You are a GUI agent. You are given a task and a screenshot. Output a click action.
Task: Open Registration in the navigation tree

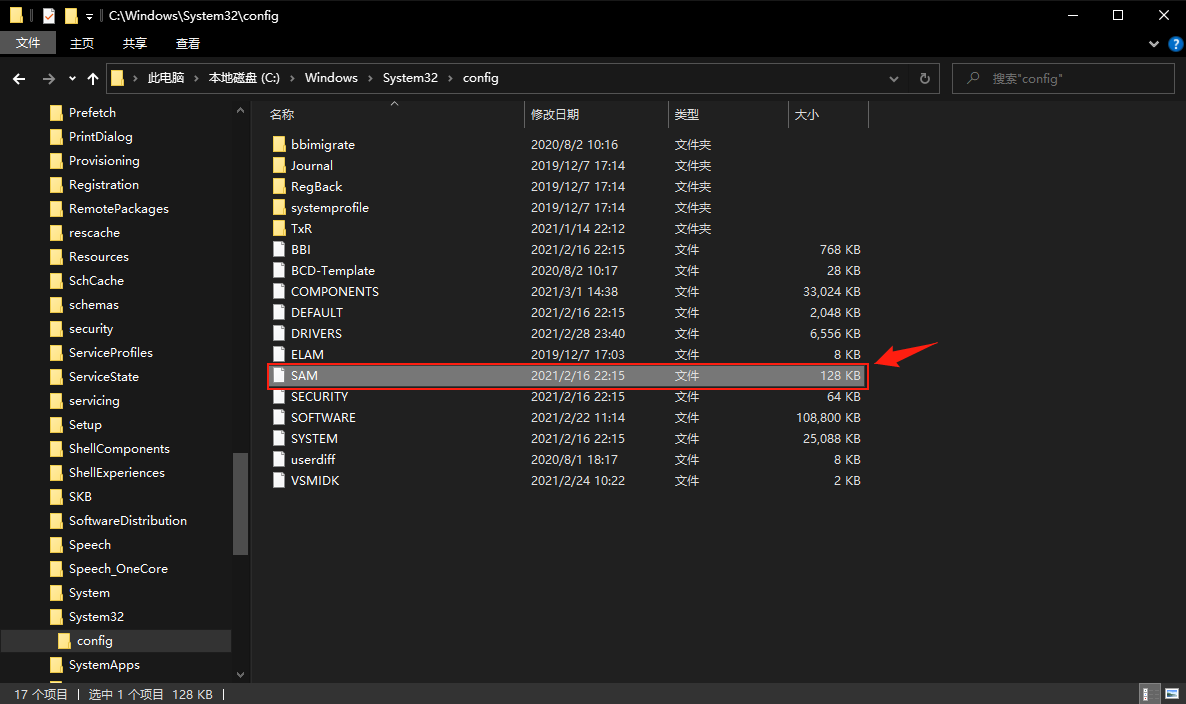pyautogui.click(x=104, y=185)
